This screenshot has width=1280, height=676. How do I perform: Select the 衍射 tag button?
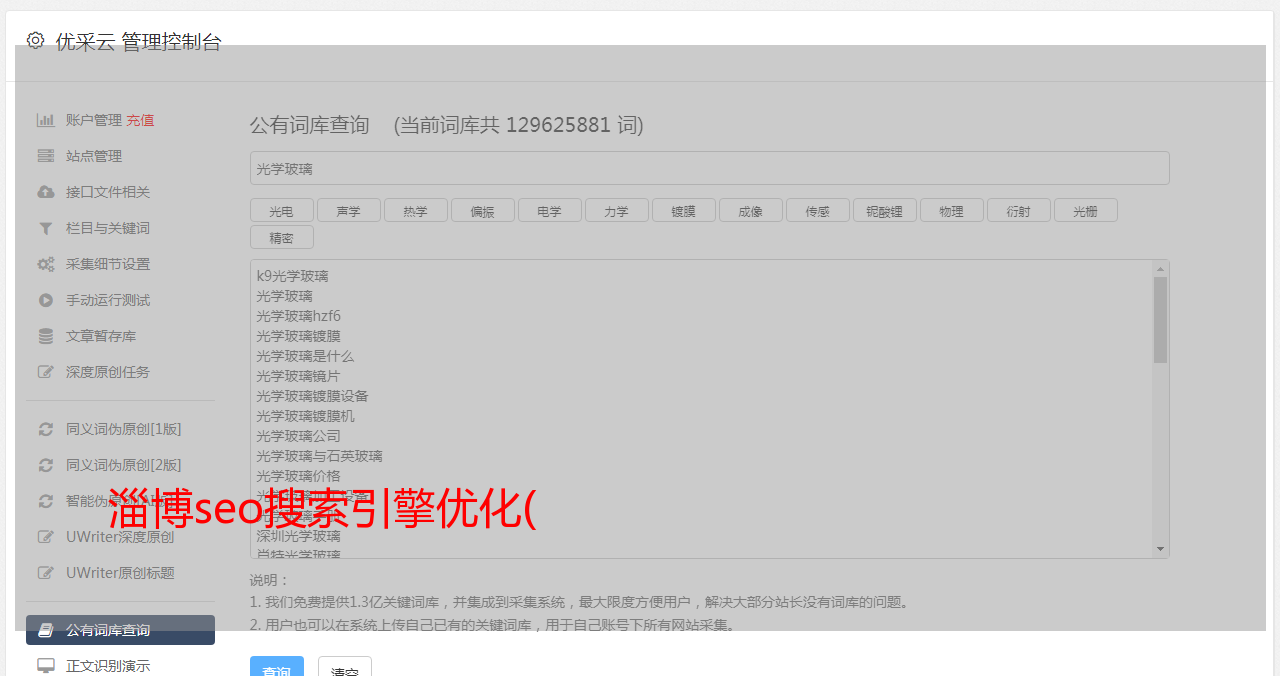pyautogui.click(x=1018, y=210)
